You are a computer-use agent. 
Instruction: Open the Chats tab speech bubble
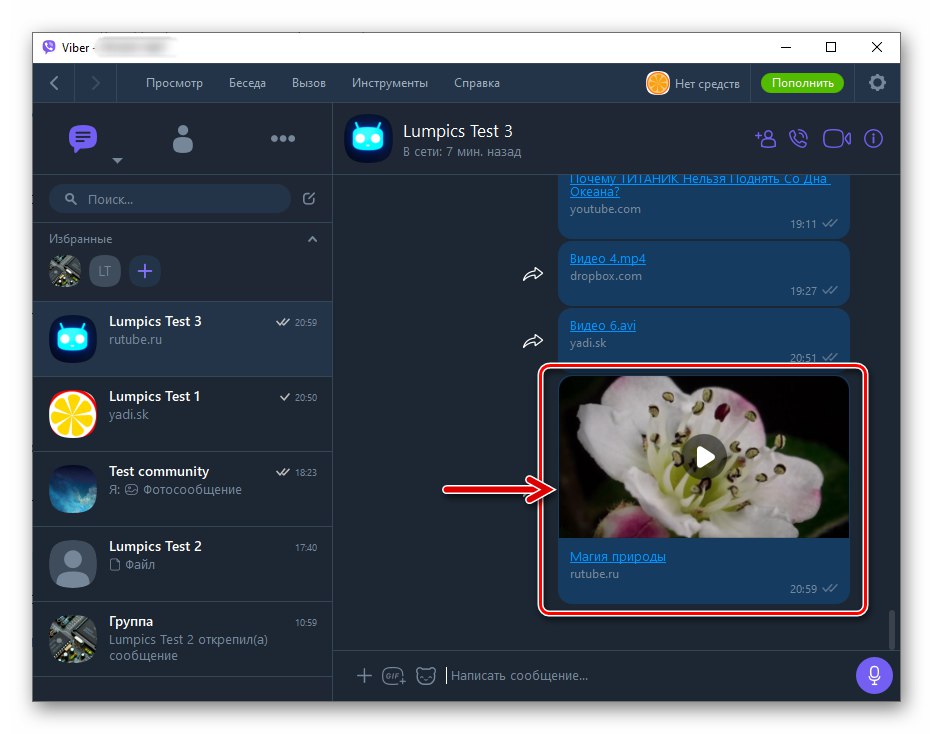pos(83,138)
